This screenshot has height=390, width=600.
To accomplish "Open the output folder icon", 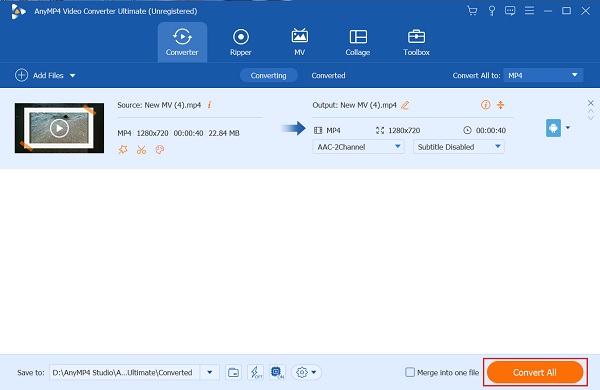I will pos(233,372).
